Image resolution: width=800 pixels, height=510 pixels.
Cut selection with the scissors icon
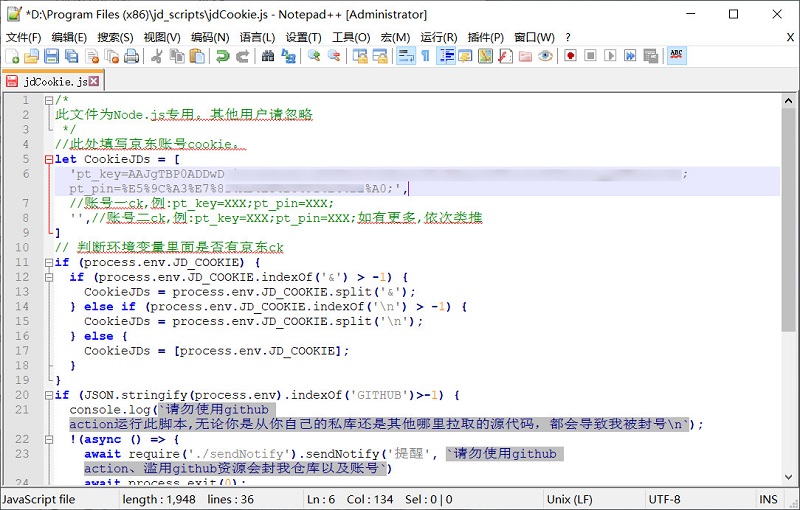[157, 56]
